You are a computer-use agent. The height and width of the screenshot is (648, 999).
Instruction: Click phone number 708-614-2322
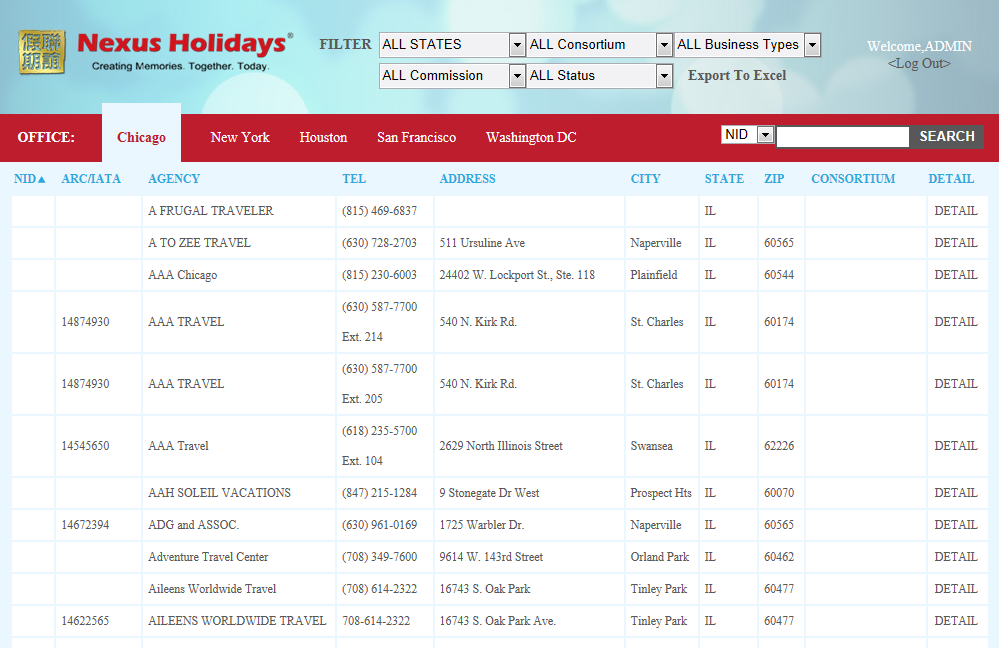[x=376, y=621]
